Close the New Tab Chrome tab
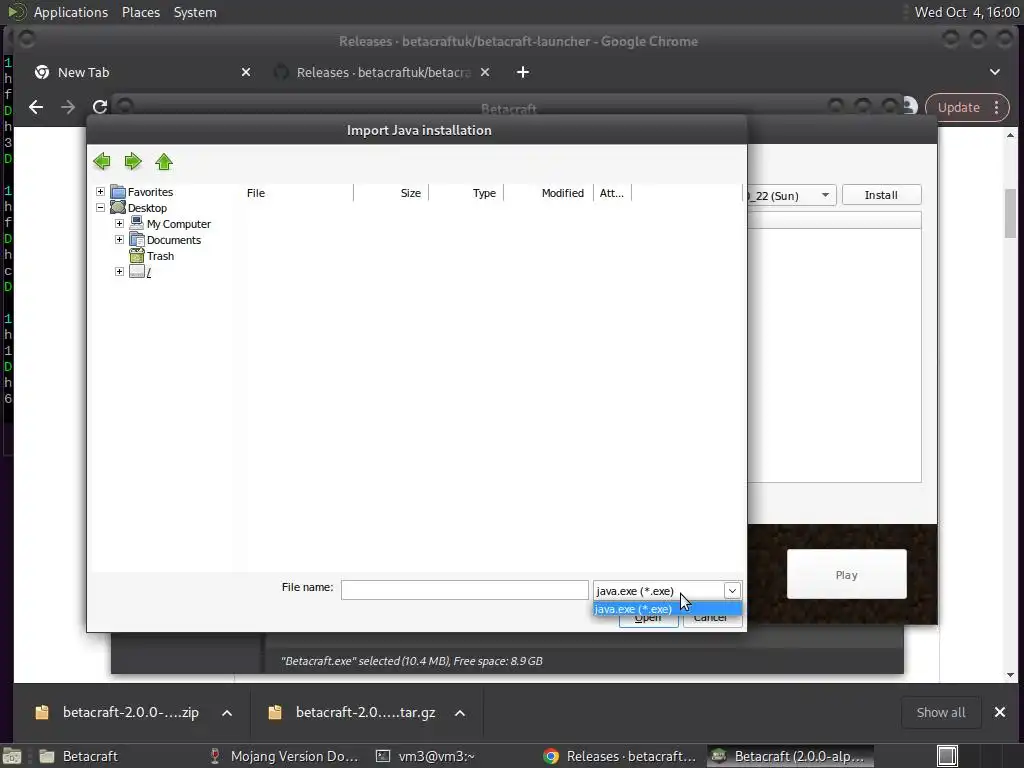The image size is (1024, 768). (x=246, y=72)
